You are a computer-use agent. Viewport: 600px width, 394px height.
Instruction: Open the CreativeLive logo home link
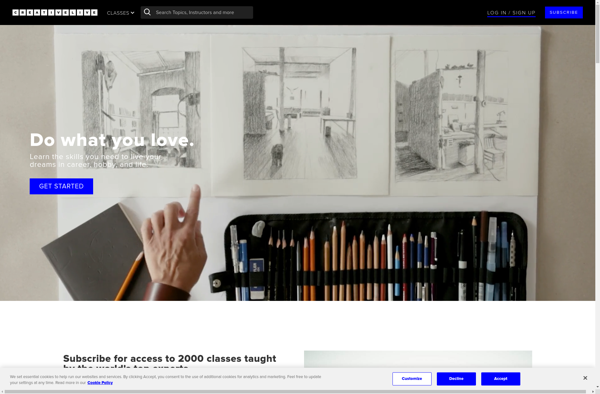point(55,13)
